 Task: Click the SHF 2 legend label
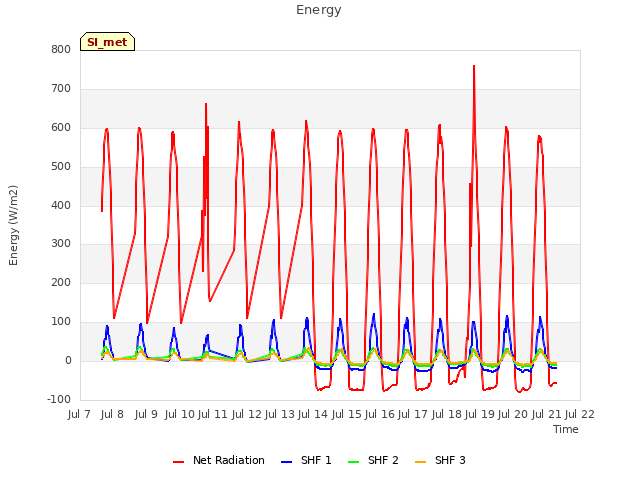[x=383, y=460]
